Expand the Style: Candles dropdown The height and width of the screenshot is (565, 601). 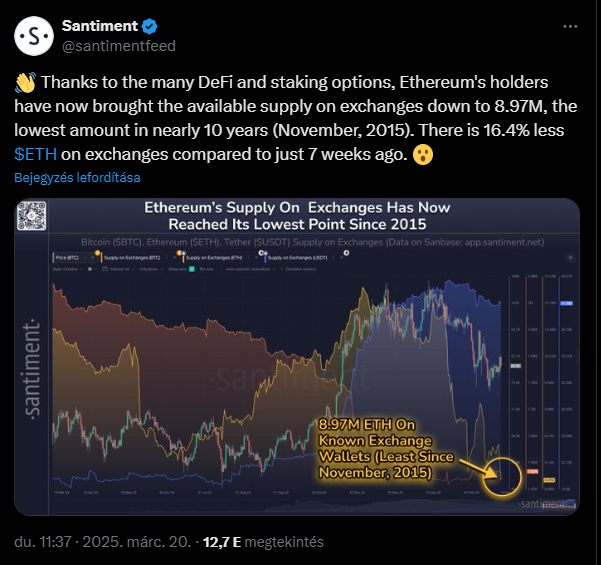tap(68, 269)
